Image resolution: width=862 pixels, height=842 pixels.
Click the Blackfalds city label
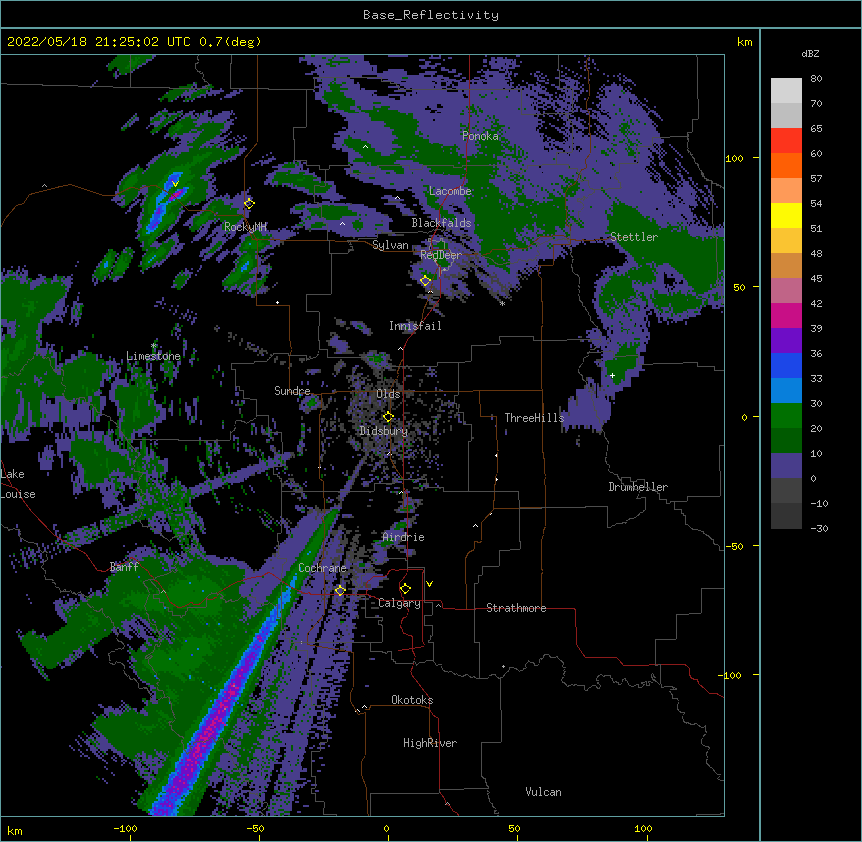pos(441,223)
